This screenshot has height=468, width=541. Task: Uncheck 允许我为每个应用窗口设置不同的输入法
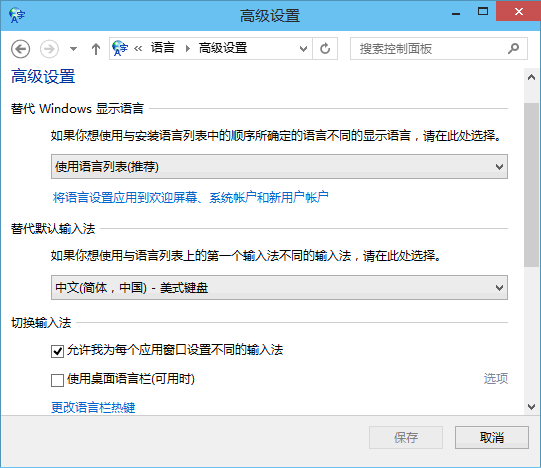pos(57,351)
